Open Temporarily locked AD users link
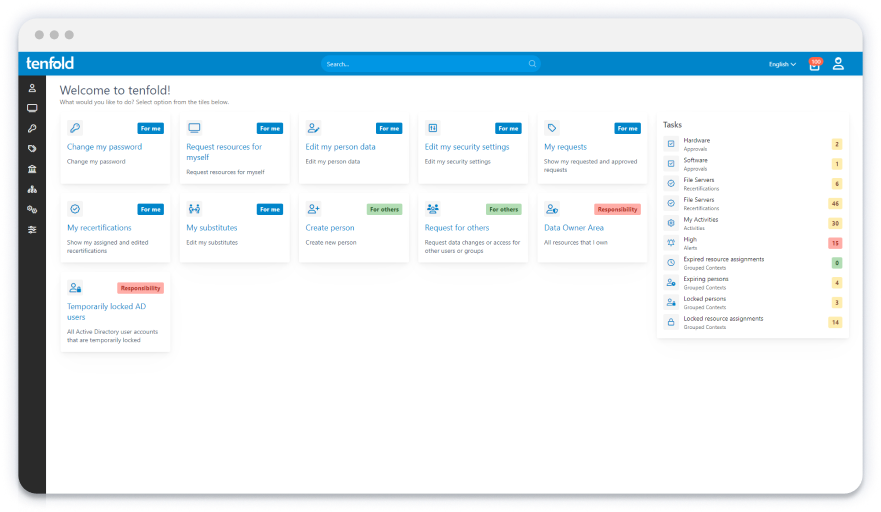This screenshot has width=881, height=512. [106, 311]
